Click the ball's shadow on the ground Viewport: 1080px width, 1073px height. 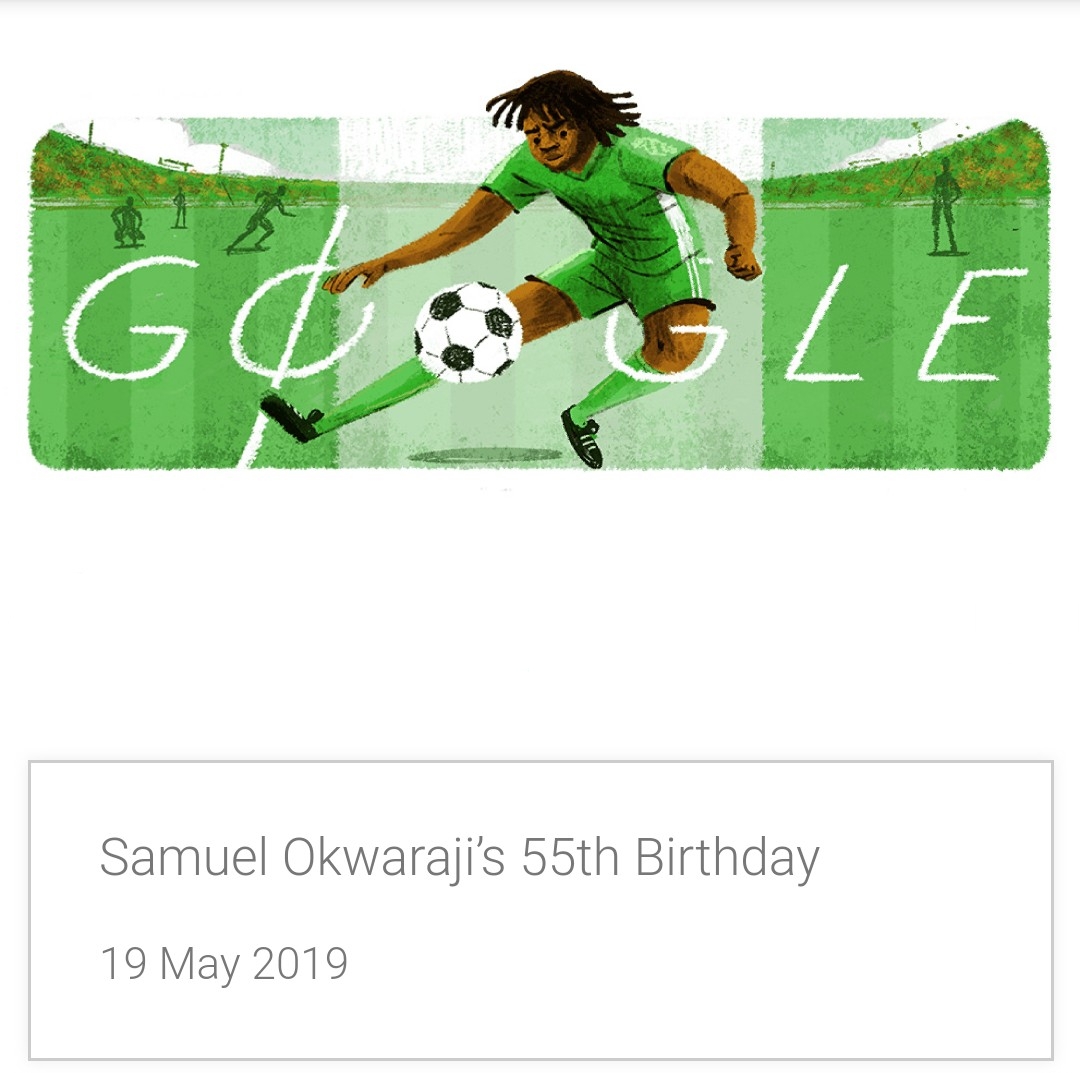click(x=486, y=455)
